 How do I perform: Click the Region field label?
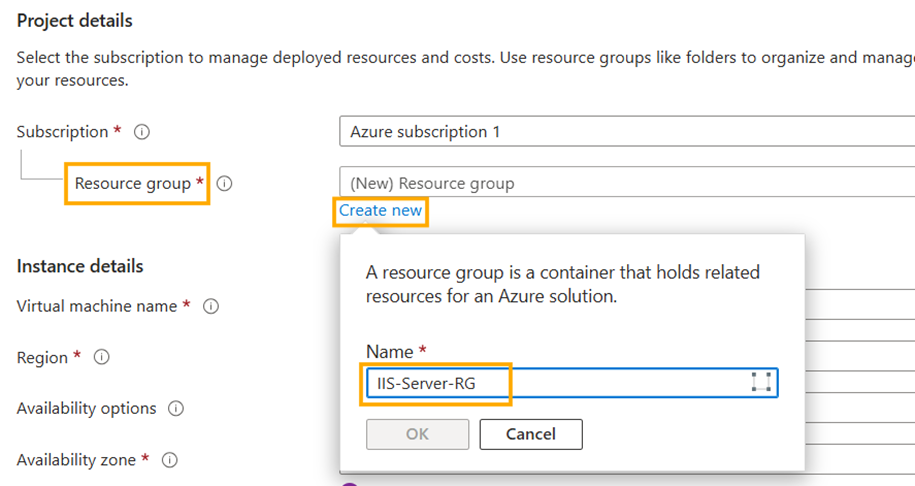(x=43, y=357)
